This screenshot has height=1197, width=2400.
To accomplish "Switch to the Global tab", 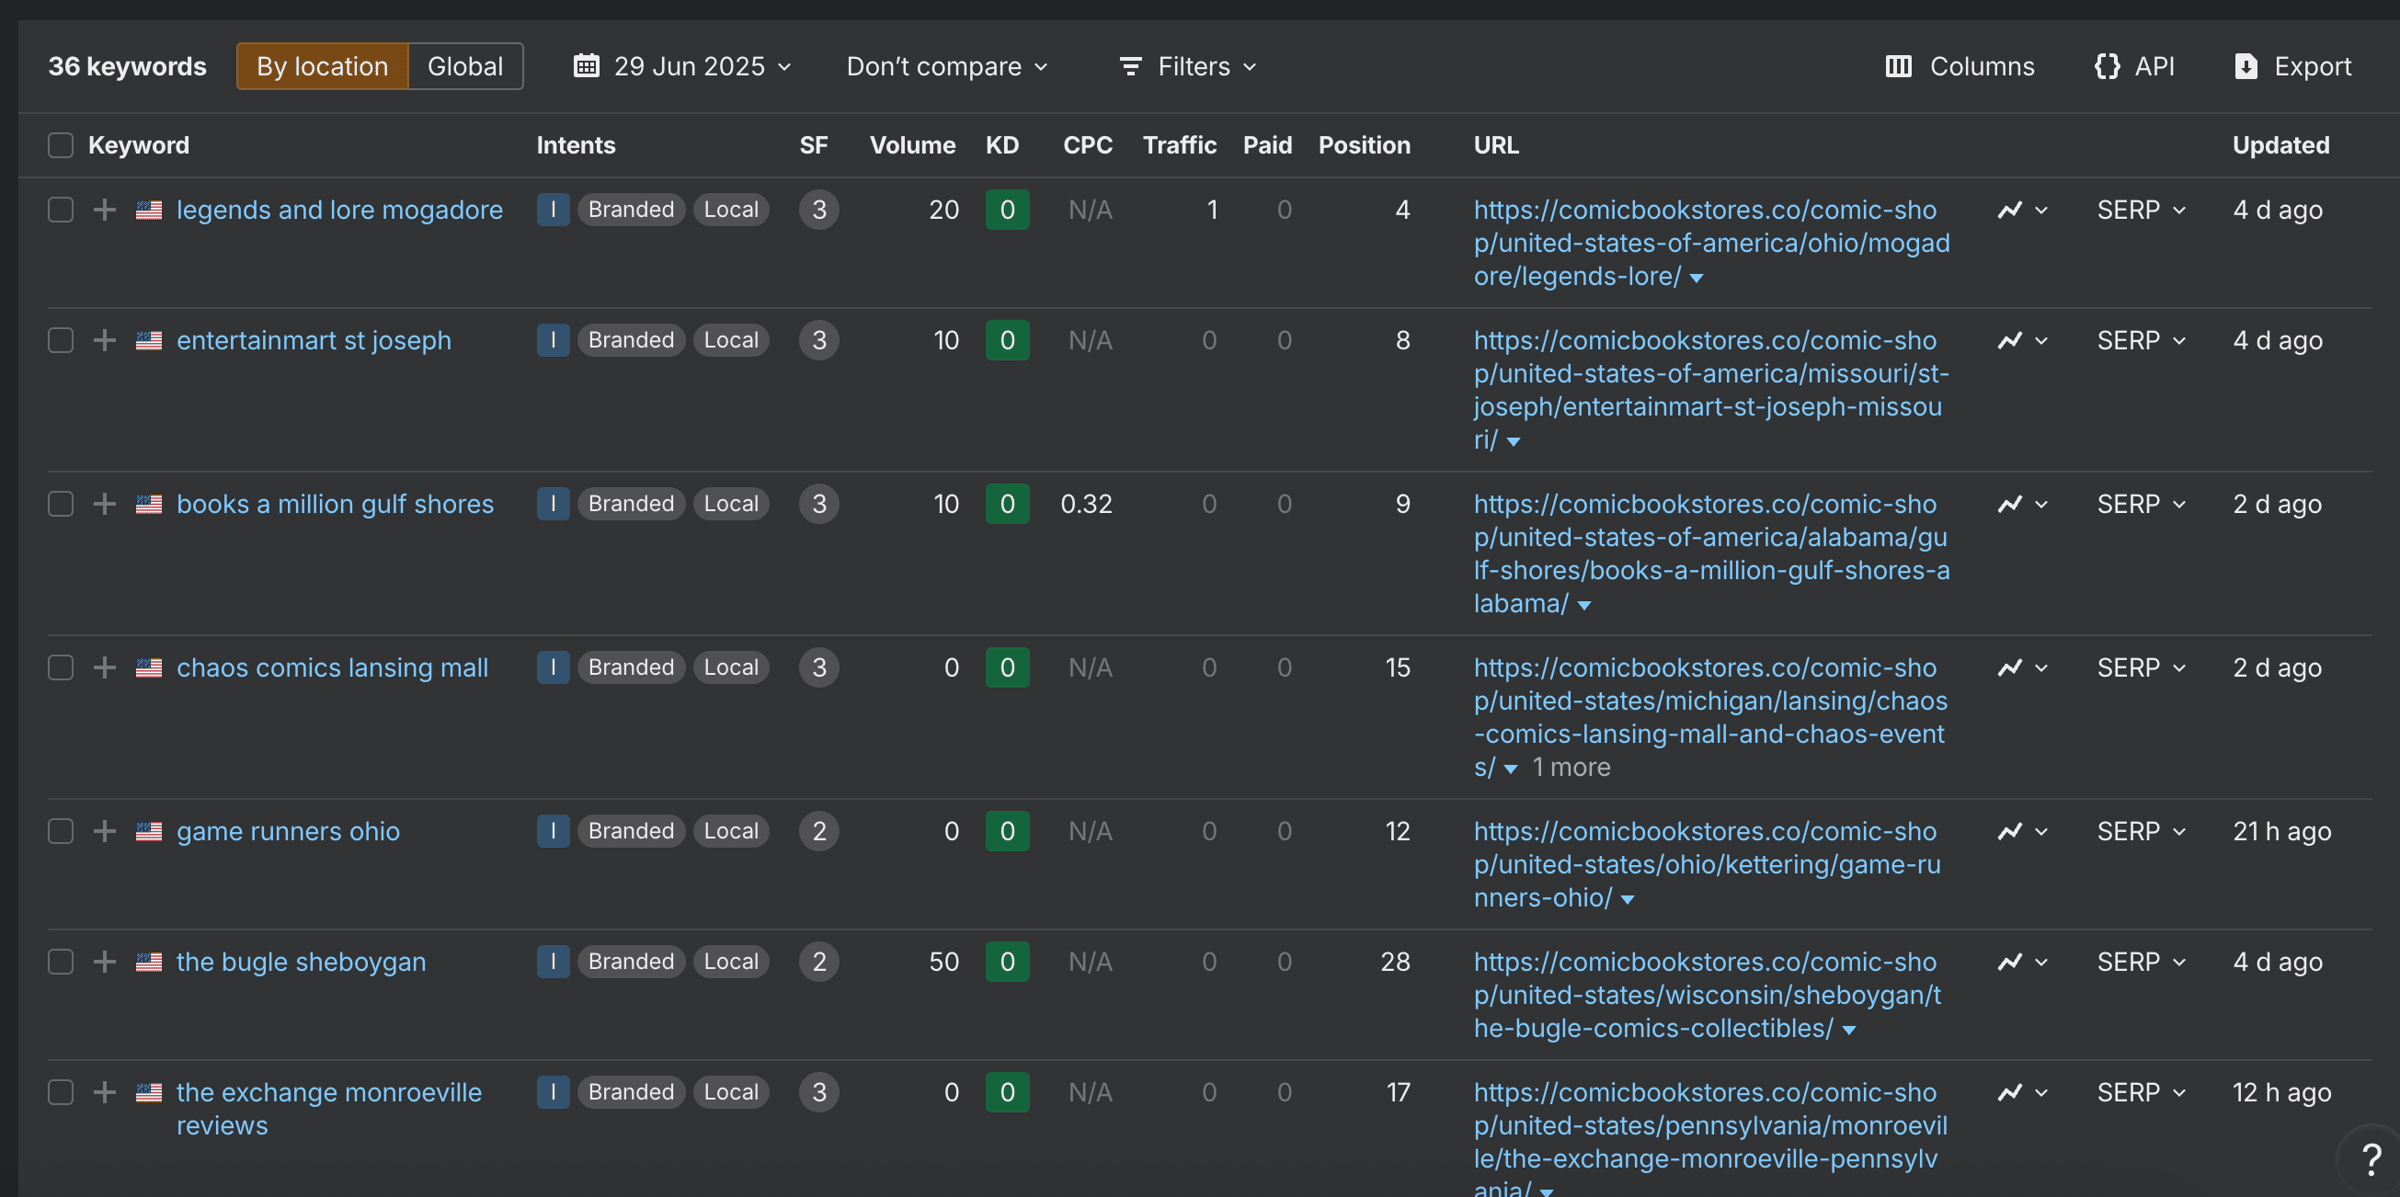I will [x=464, y=66].
